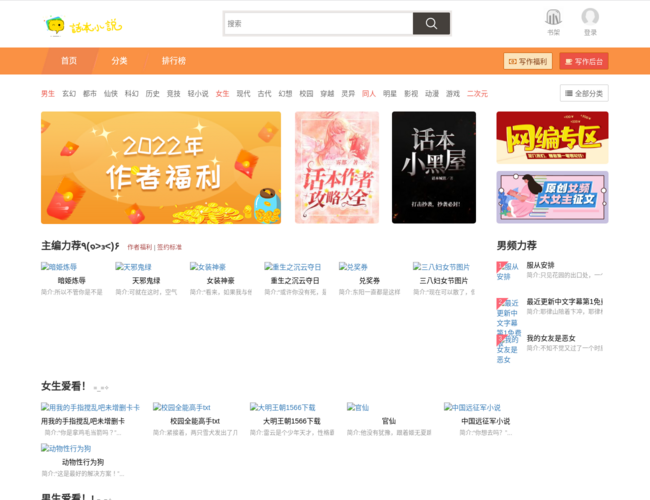Choose the 二次元 category link

pos(477,94)
